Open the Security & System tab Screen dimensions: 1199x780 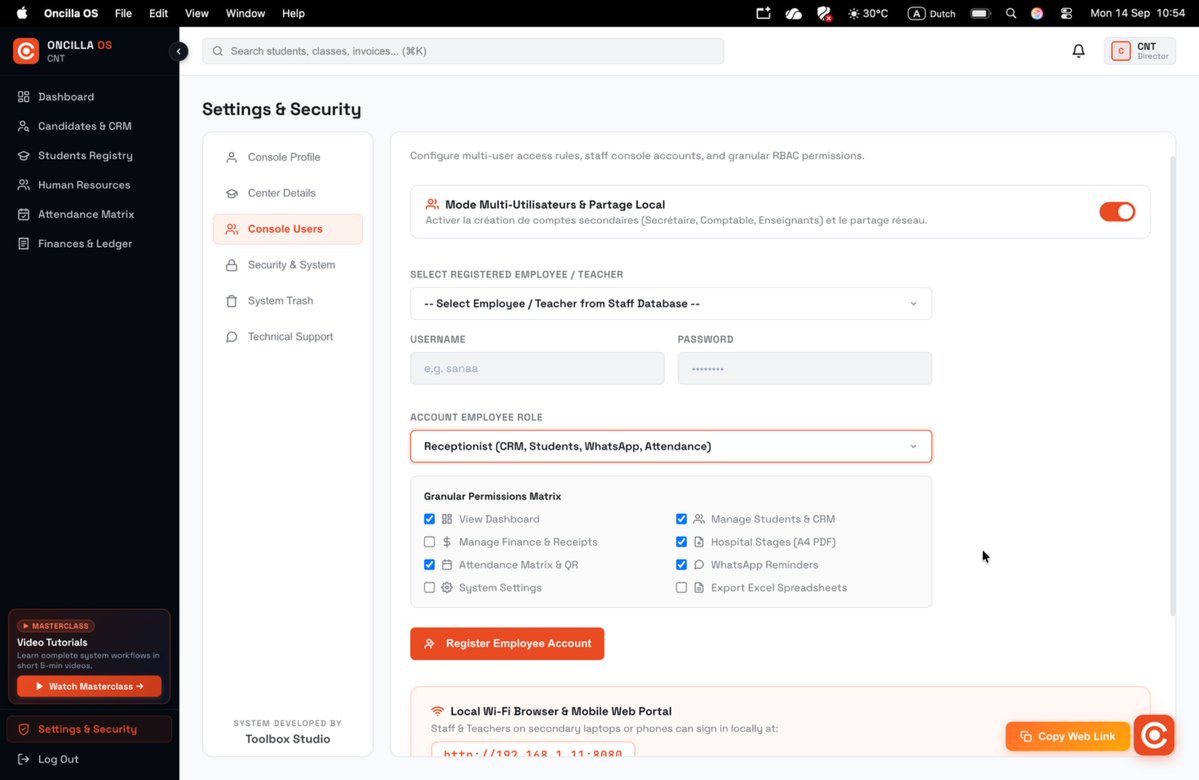[288, 265]
